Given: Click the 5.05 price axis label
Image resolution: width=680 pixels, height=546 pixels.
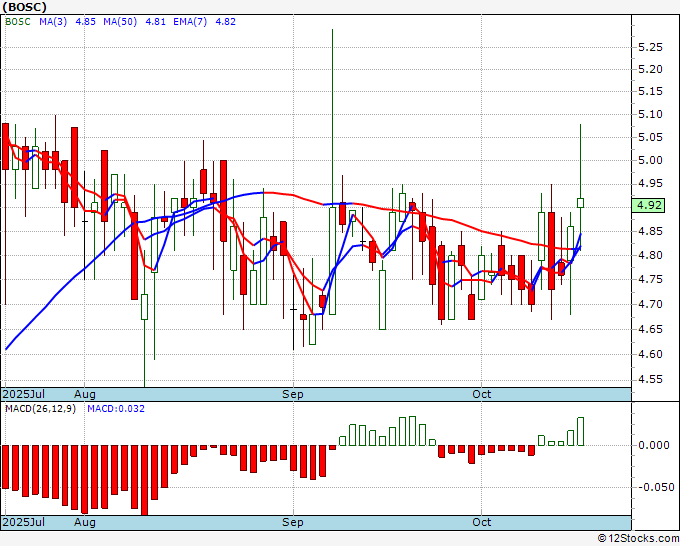Looking at the screenshot, I should [x=651, y=137].
